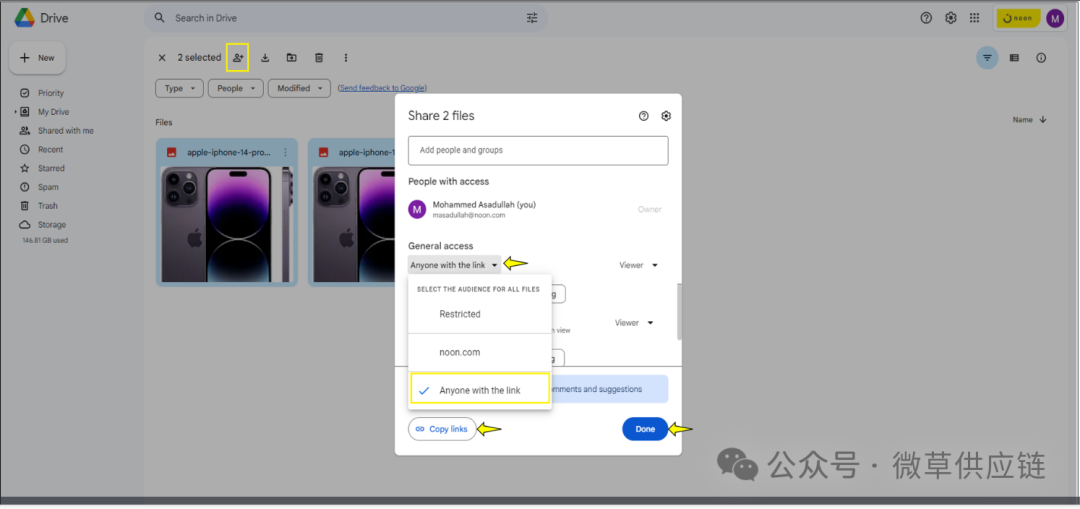Click the Search in Drive field
The width and height of the screenshot is (1080, 509).
344,18
